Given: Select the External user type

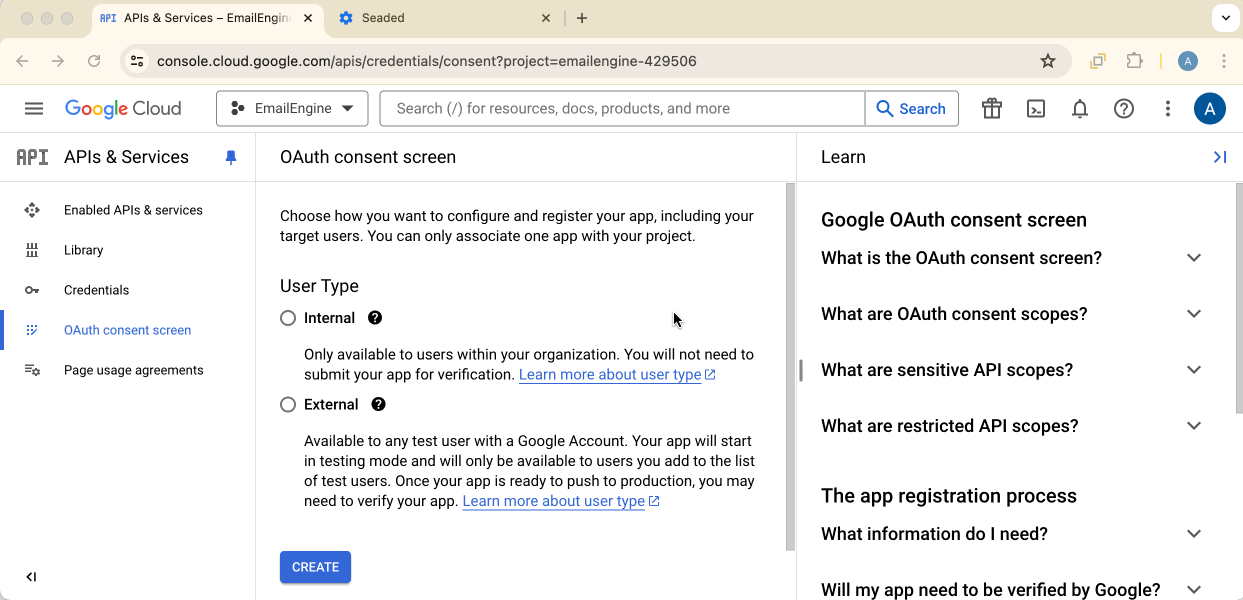Looking at the screenshot, I should [289, 404].
